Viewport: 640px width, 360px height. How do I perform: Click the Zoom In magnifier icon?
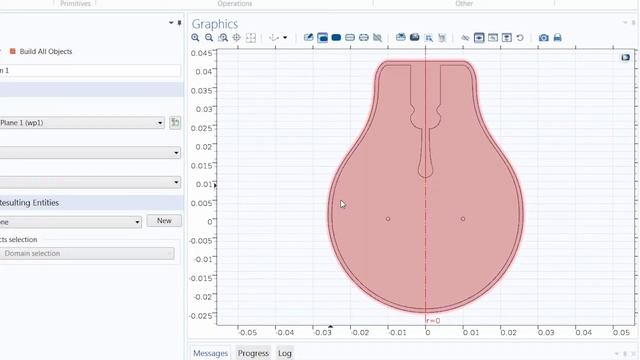tap(195, 38)
